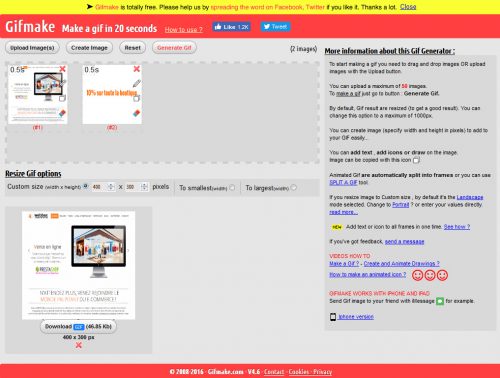Click the make a gif underlined link

(348, 94)
